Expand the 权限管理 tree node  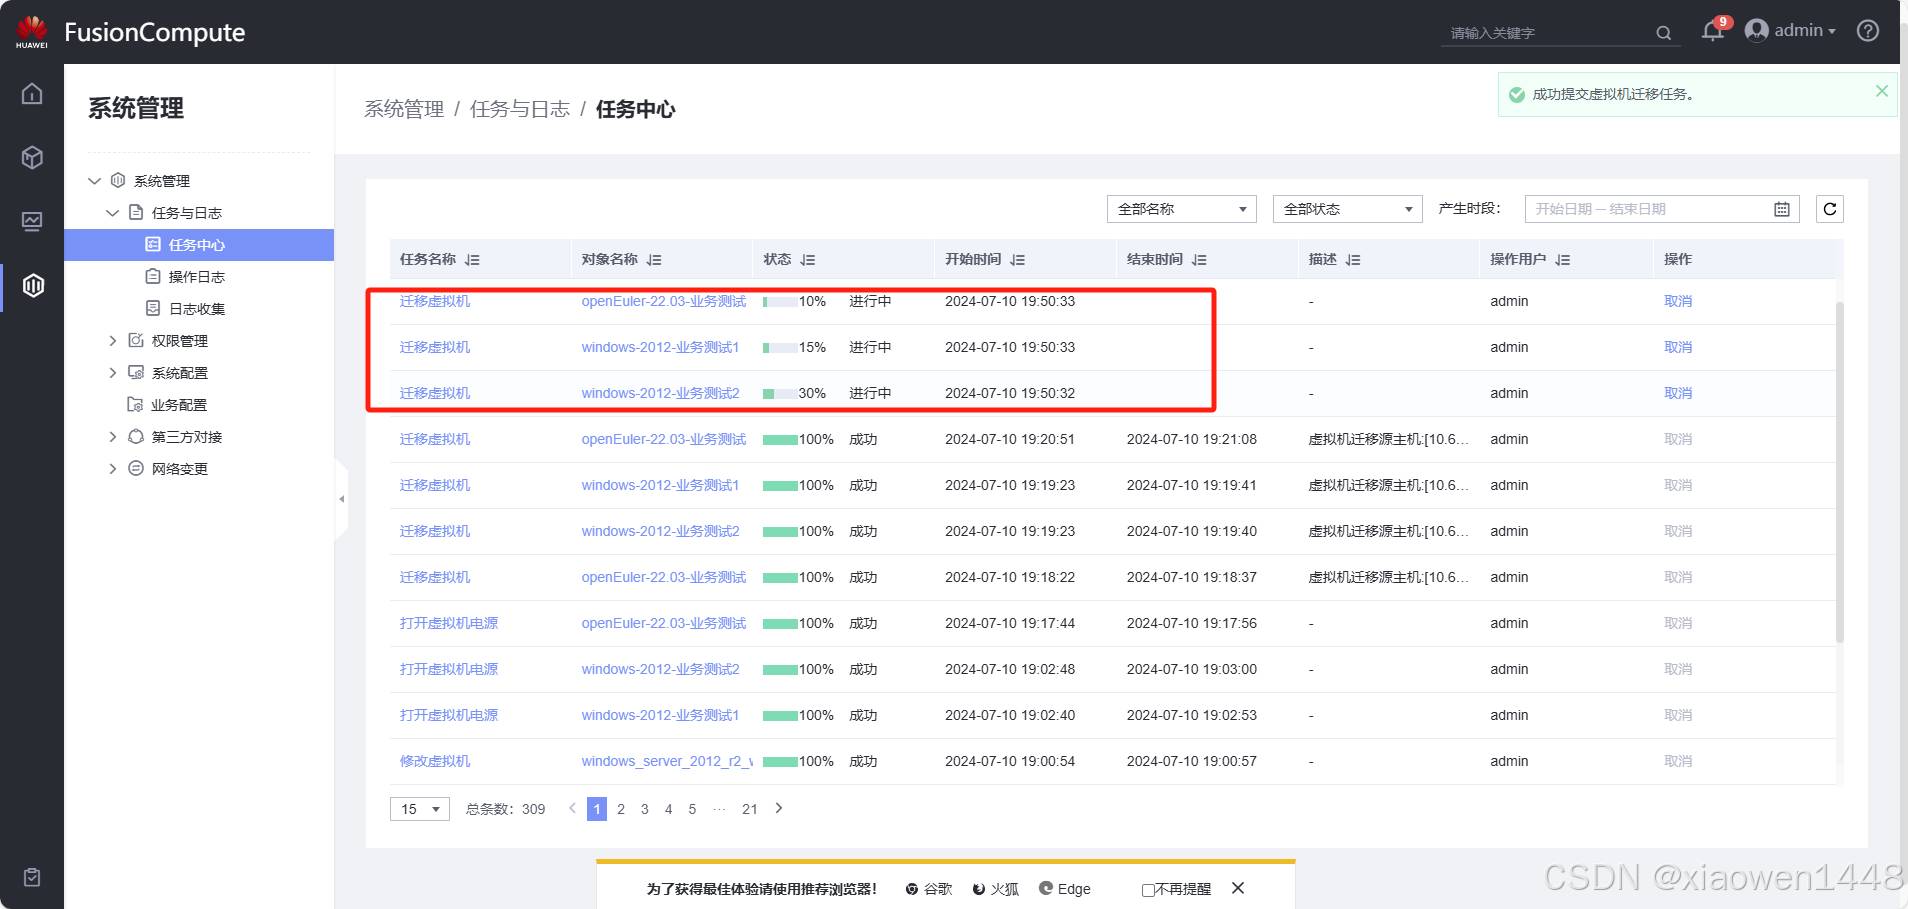coord(113,341)
